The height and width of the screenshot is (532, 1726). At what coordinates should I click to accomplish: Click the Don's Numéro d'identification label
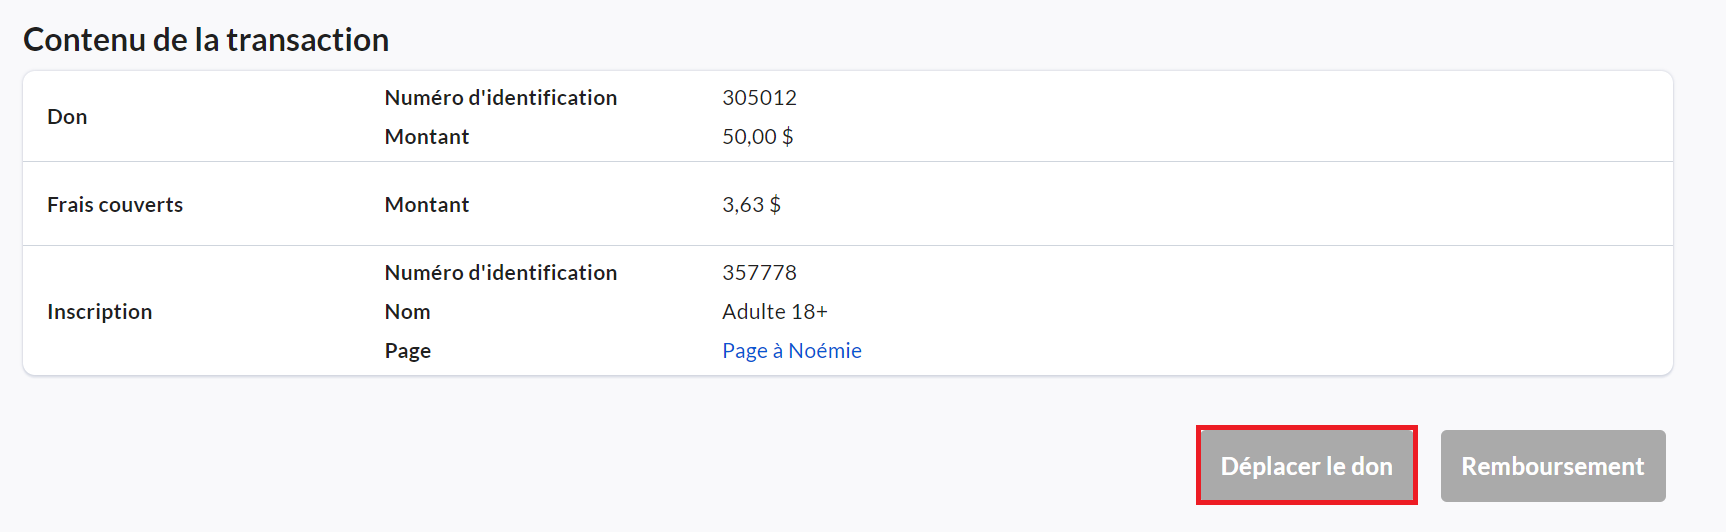click(500, 98)
